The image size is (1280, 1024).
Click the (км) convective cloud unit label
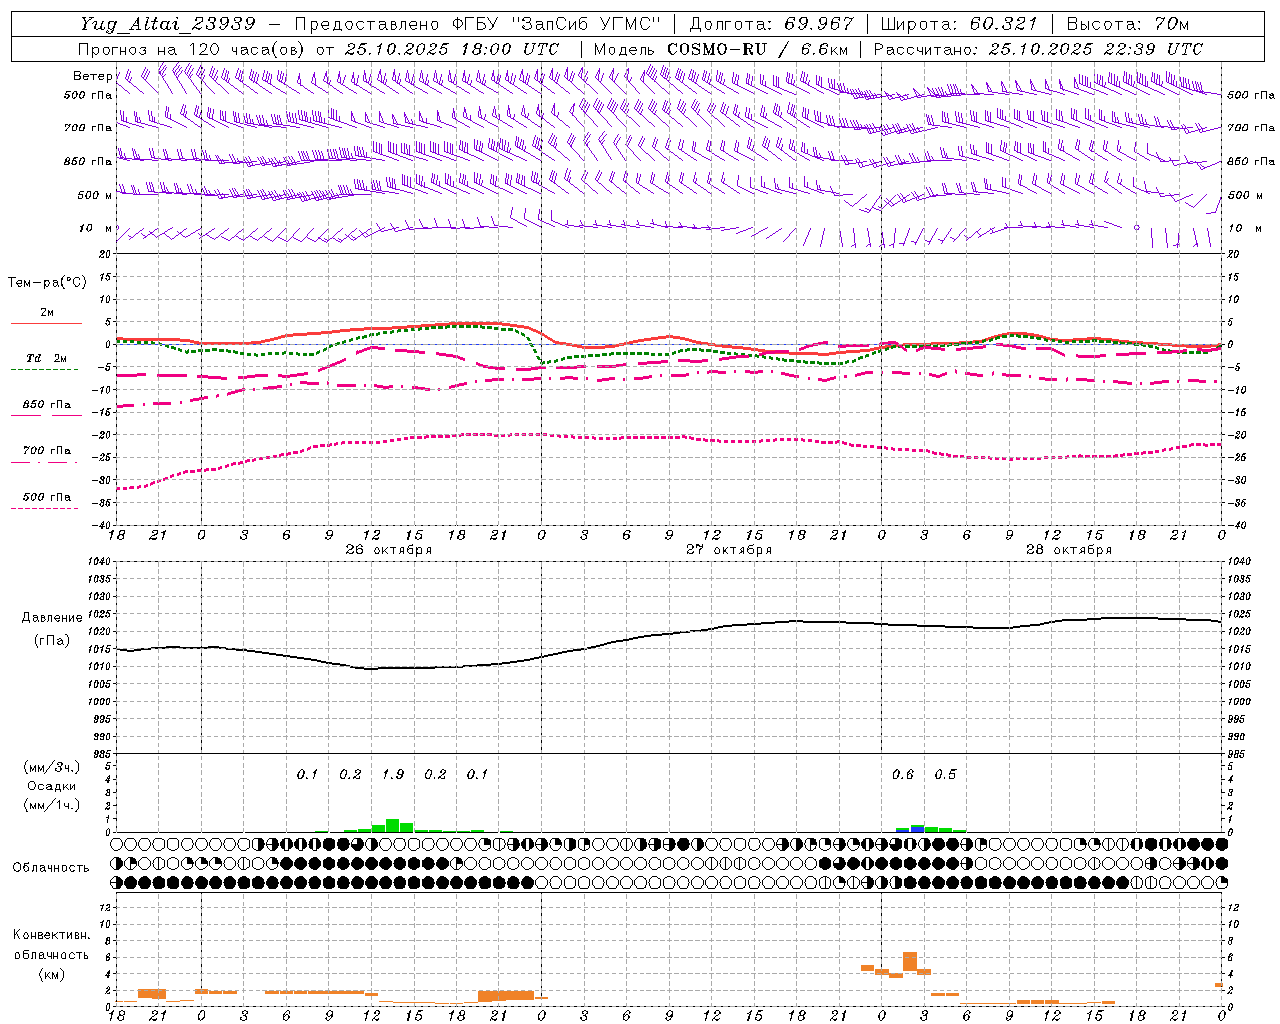52,974
